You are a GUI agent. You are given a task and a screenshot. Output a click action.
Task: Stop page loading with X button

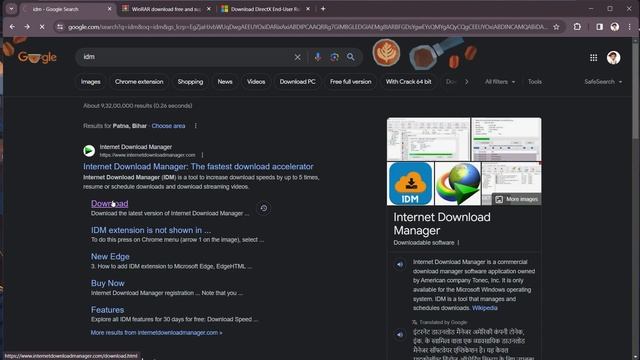42,27
